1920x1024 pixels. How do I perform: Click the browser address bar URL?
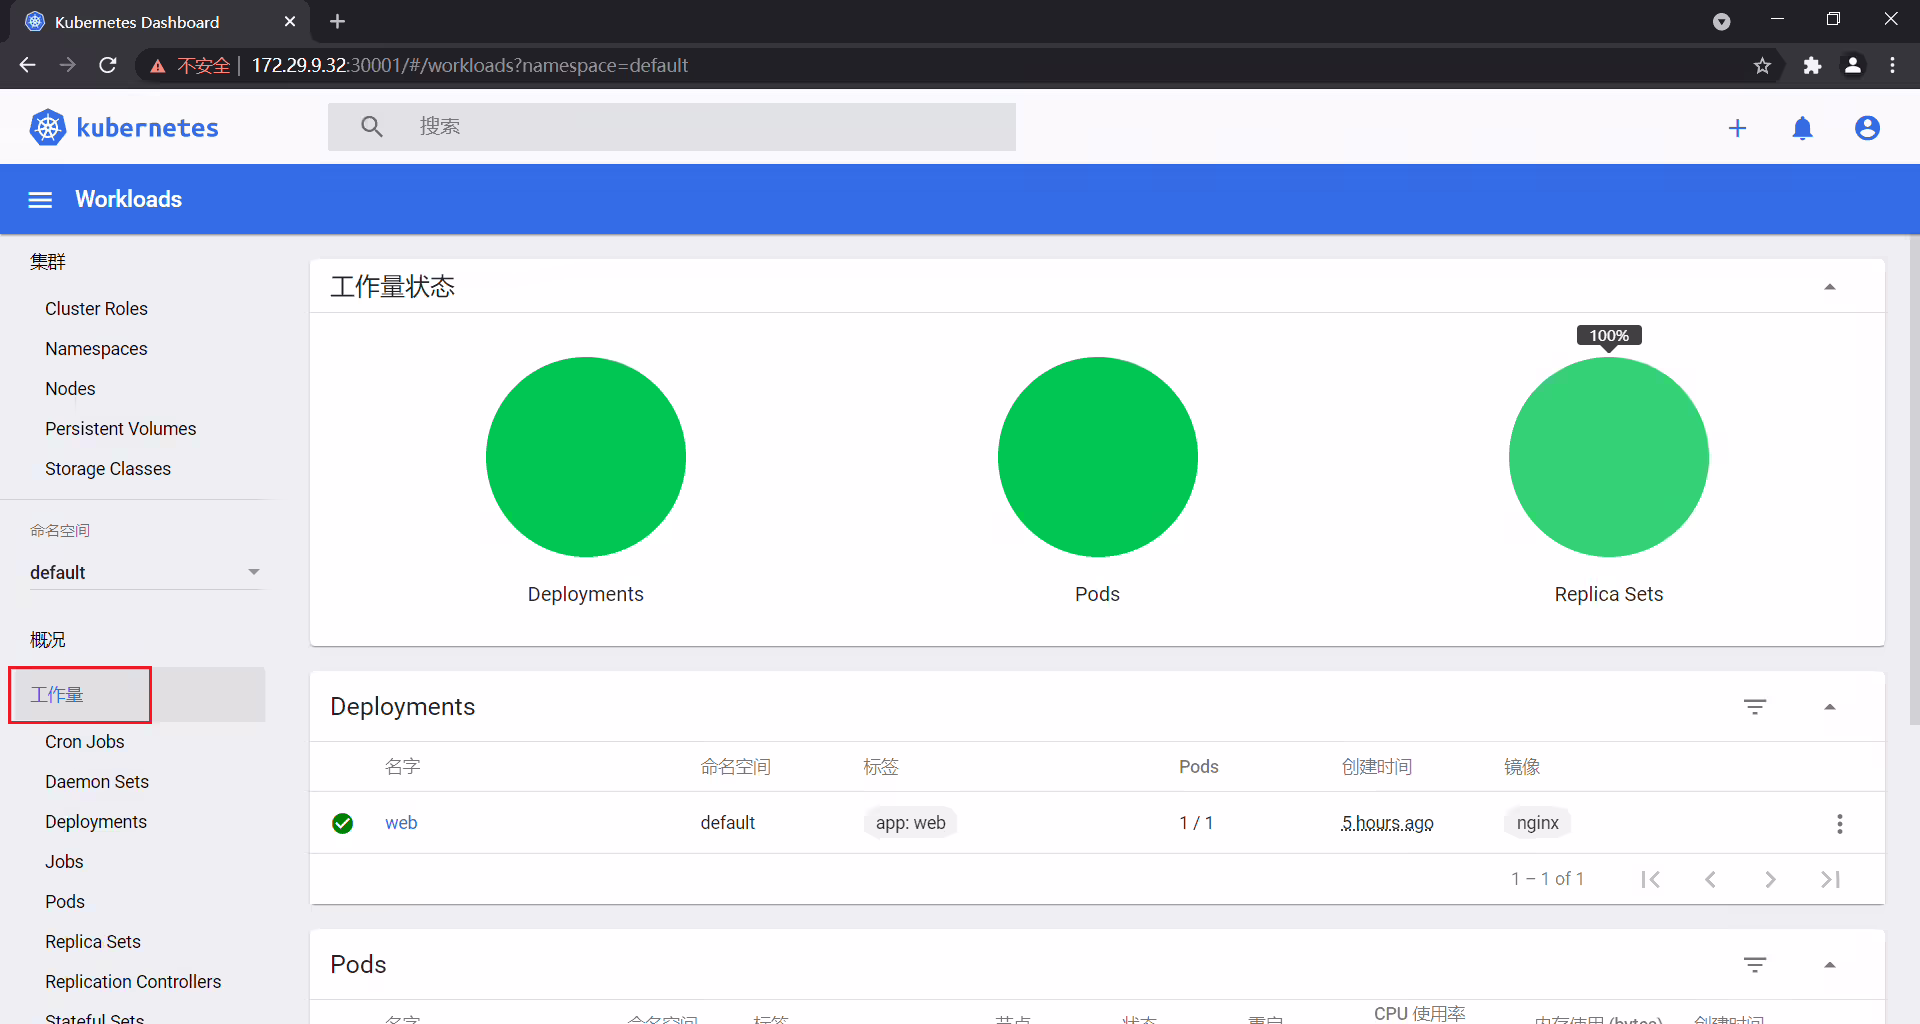[x=470, y=65]
